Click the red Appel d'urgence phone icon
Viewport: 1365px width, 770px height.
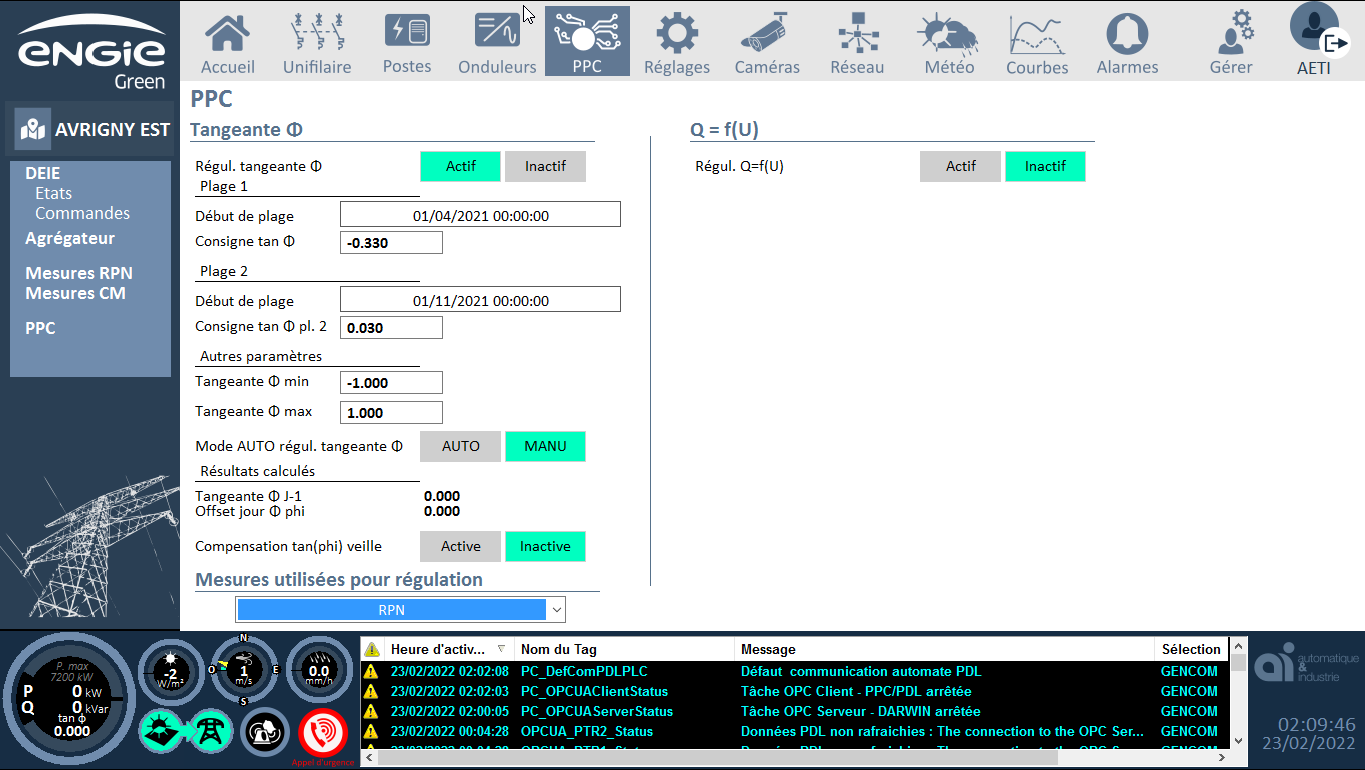tap(323, 733)
